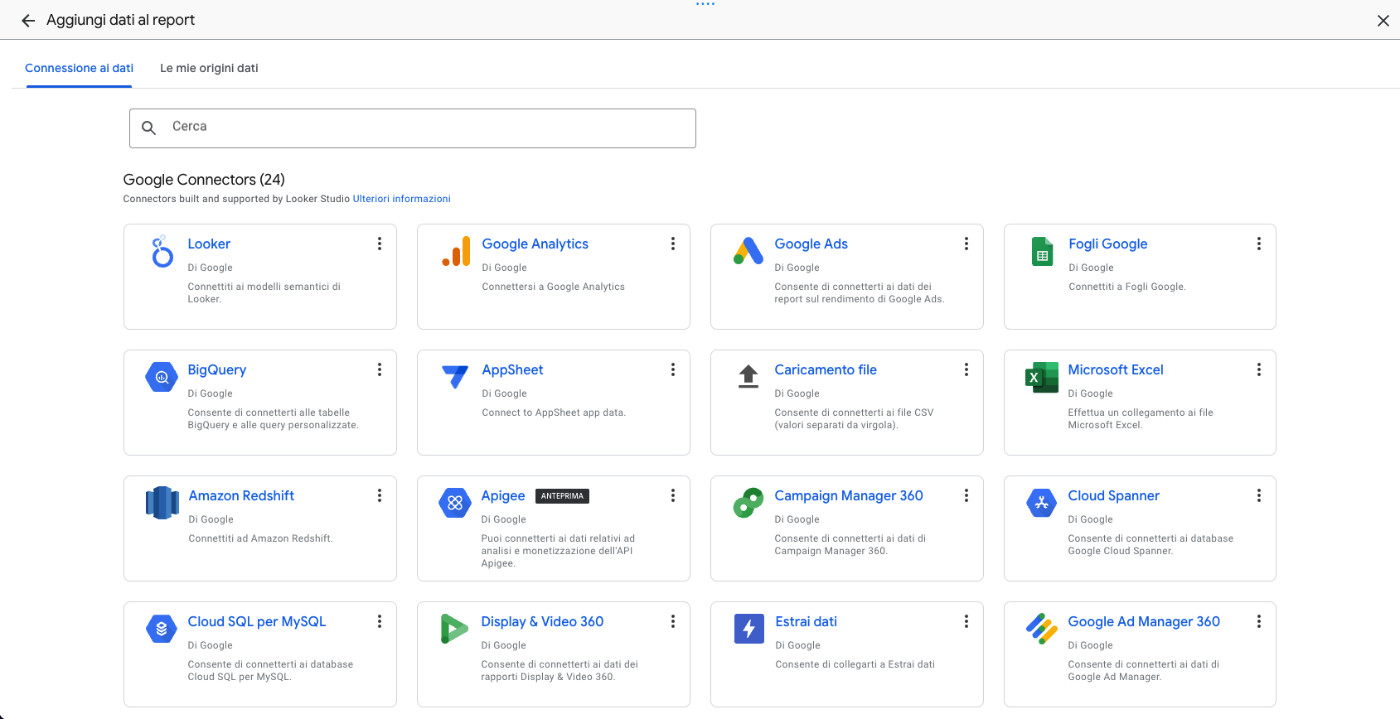Click the Cloud Spanner hexagon icon
The width and height of the screenshot is (1400, 719).
pos(1042,503)
